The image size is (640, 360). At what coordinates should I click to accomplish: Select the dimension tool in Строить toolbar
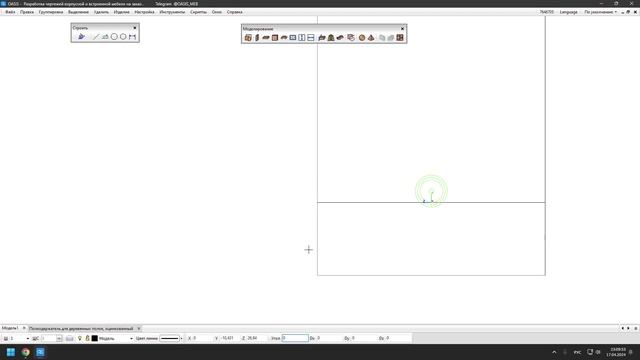tap(132, 37)
